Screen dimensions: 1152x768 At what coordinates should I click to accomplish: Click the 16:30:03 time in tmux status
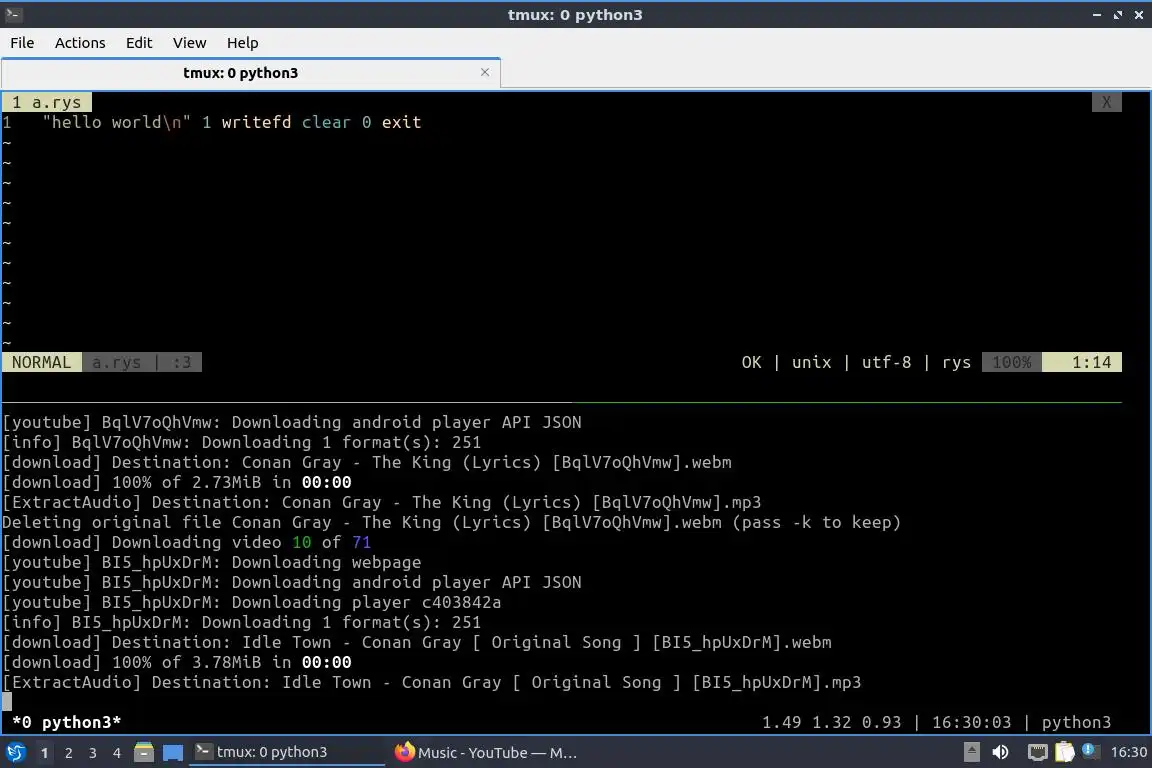click(x=971, y=722)
